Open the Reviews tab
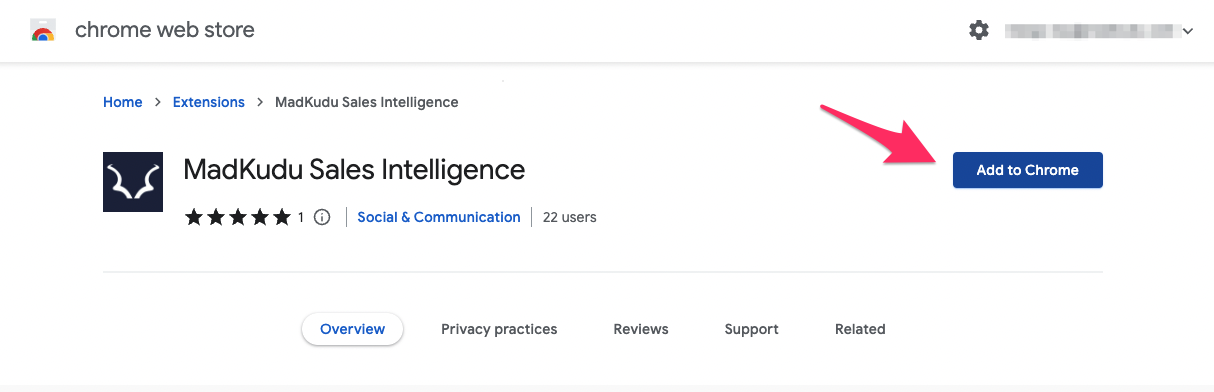Image resolution: width=1214 pixels, height=392 pixels. coord(641,329)
